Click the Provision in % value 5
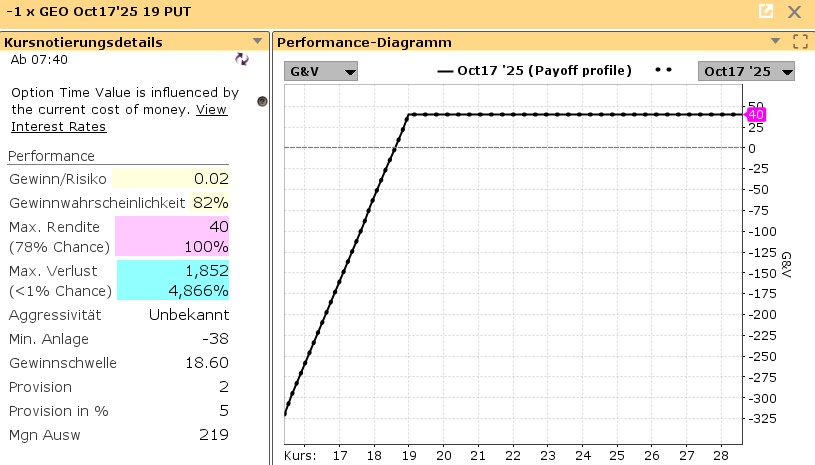This screenshot has width=815, height=465. (224, 410)
